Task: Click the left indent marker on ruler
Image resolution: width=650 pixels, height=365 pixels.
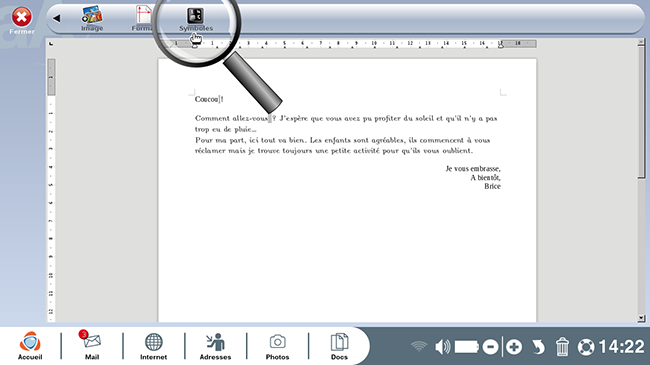Action: click(194, 45)
